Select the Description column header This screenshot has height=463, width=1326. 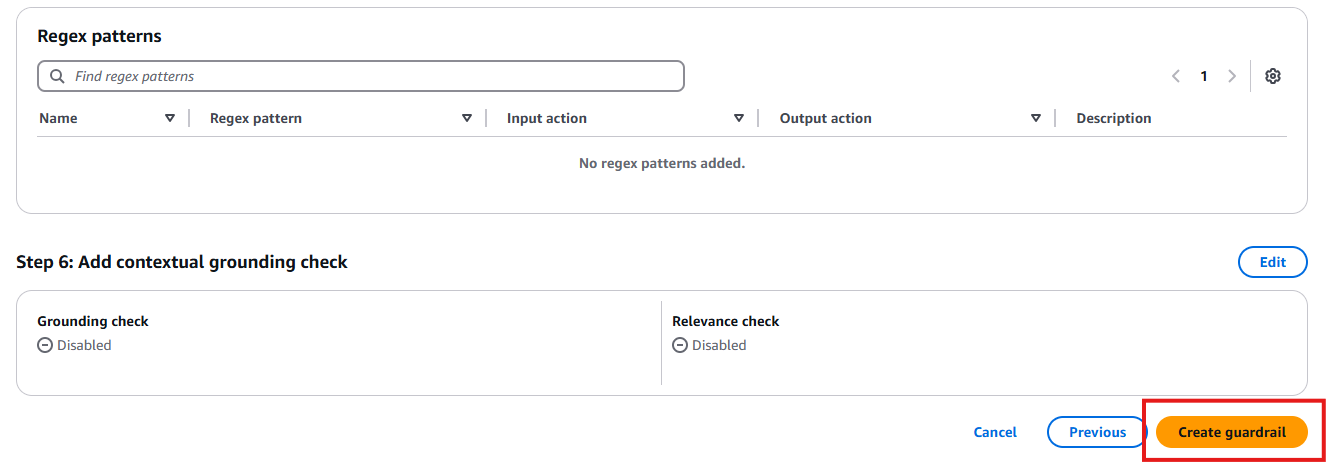[1114, 118]
